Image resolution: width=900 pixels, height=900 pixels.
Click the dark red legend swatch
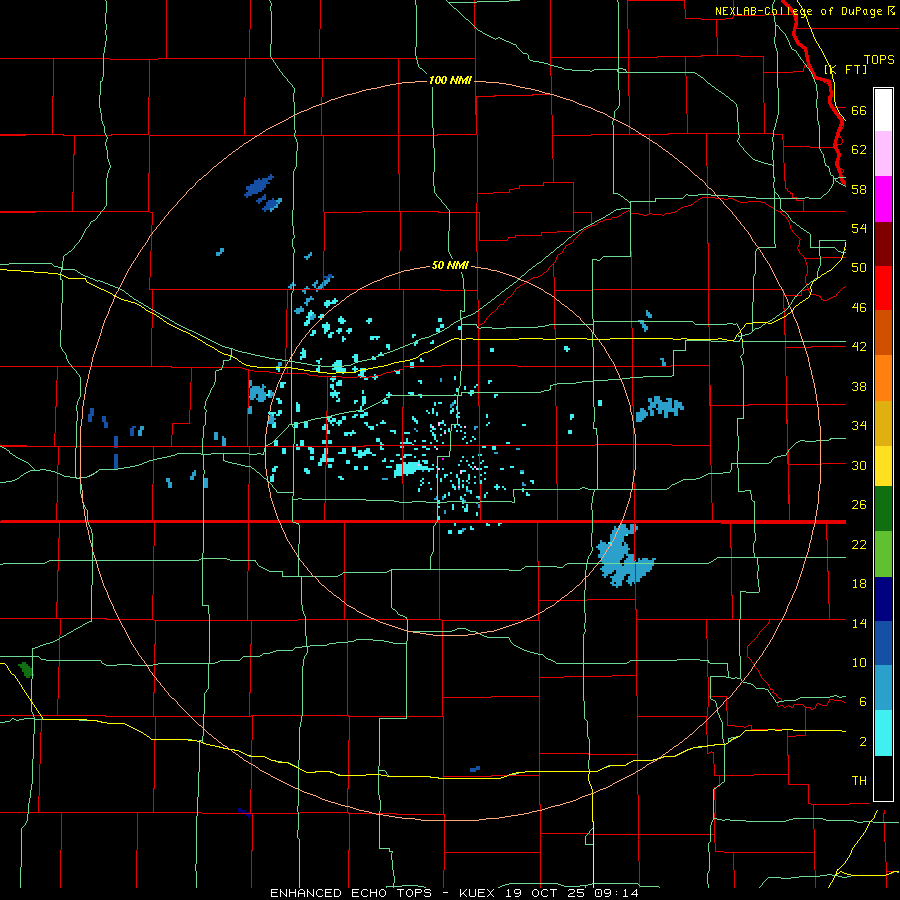pyautogui.click(x=883, y=244)
